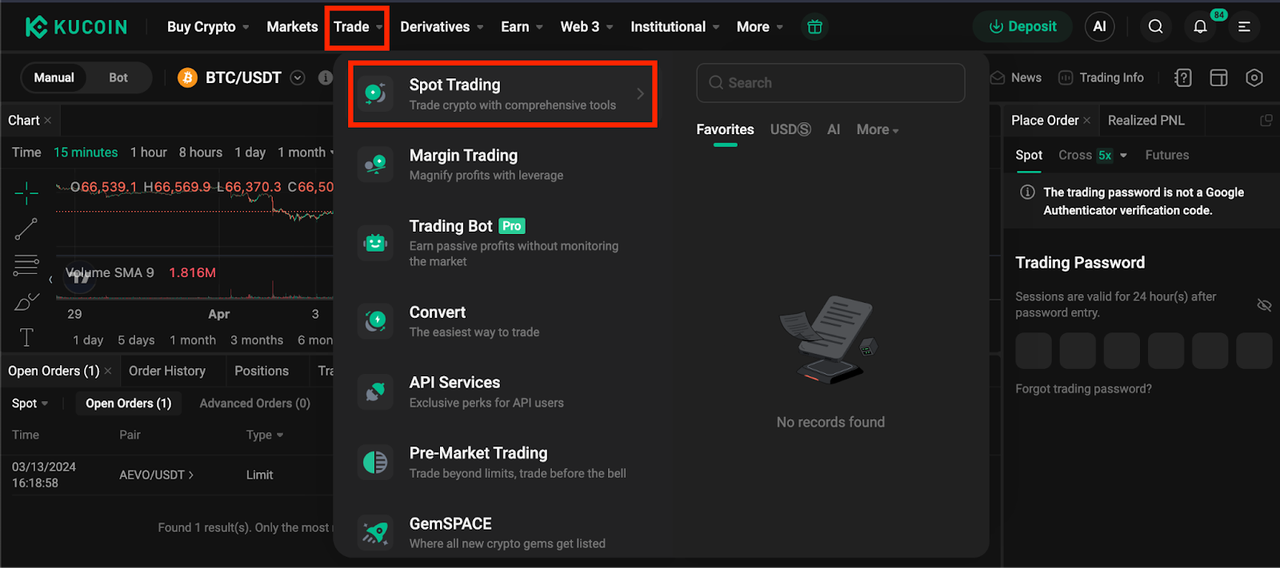This screenshot has height=568, width=1280.
Task: Select the trend line drawing tool
Action: click(26, 229)
